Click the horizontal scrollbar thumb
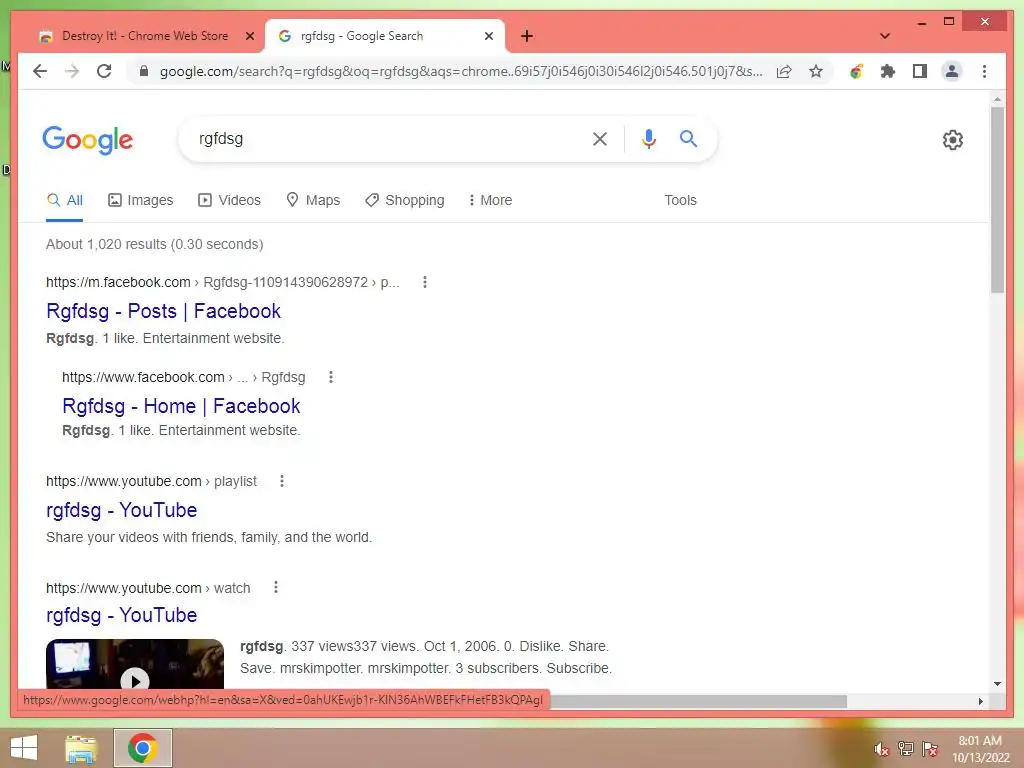The height and width of the screenshot is (768, 1024). (x=699, y=701)
